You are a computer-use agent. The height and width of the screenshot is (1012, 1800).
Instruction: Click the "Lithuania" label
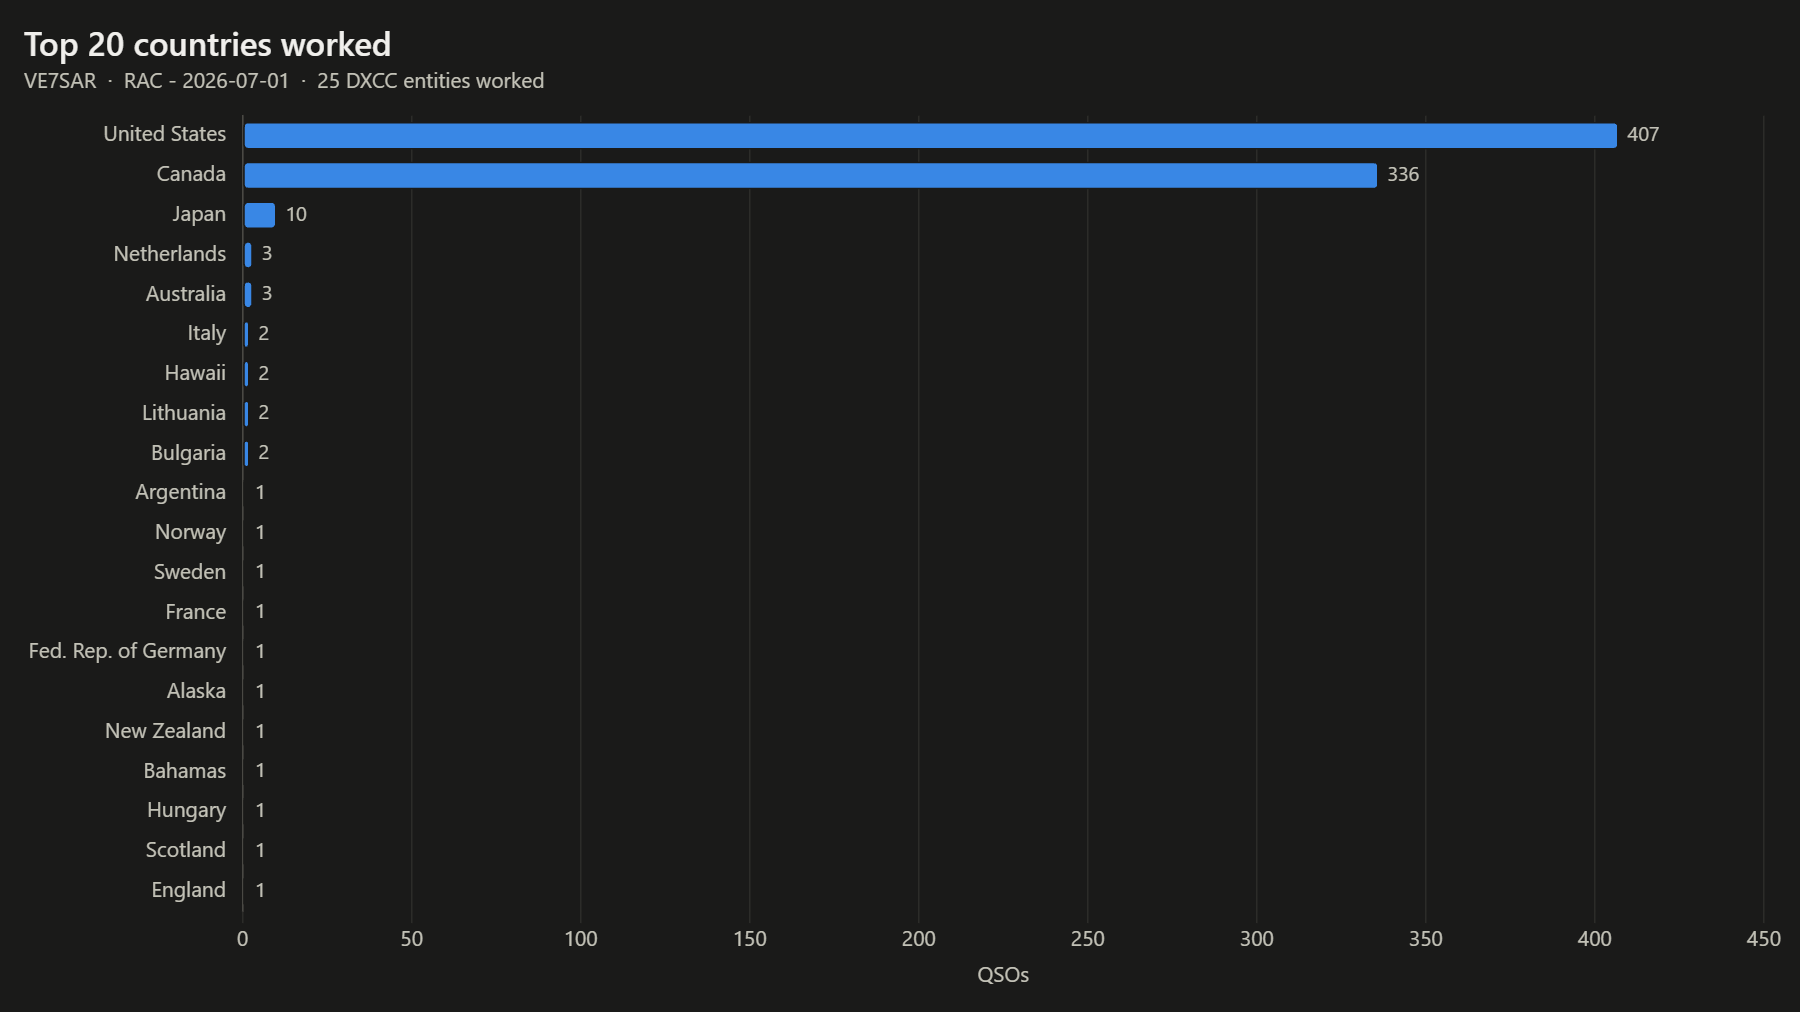184,413
